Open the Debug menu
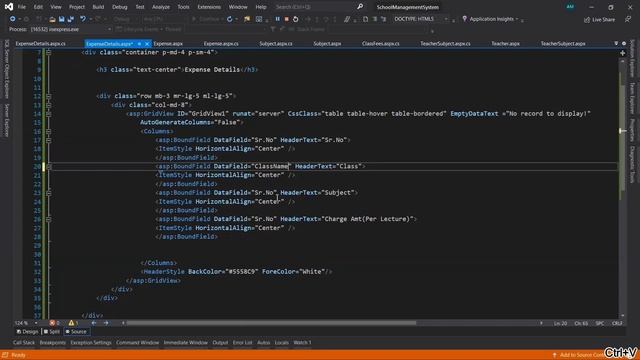 click(x=120, y=7)
